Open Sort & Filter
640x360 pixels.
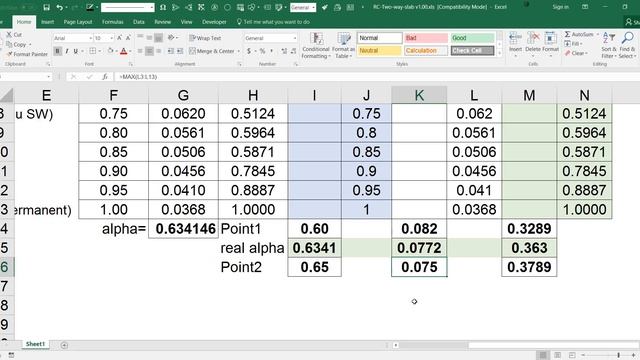pyautogui.click(x=609, y=45)
